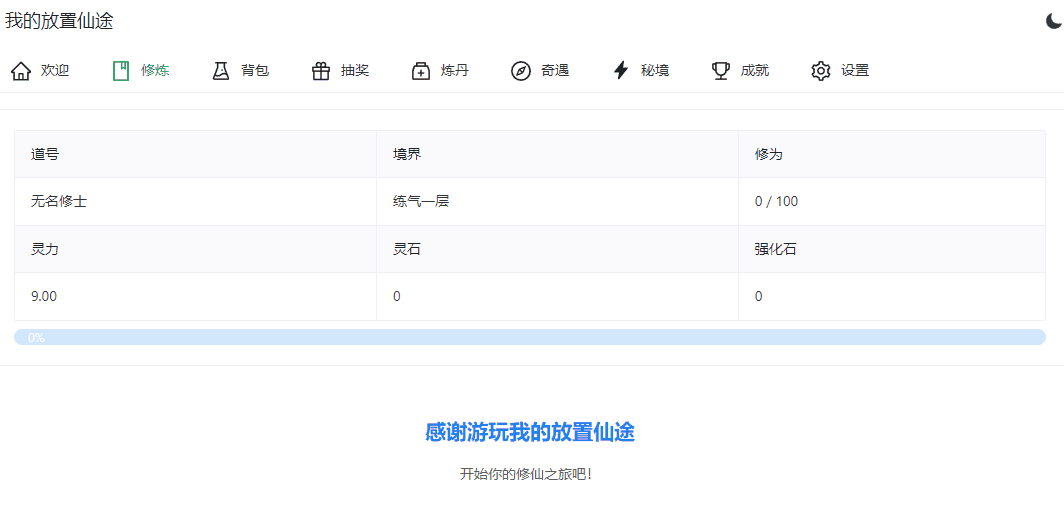Image resolution: width=1064 pixels, height=512 pixels.
Task: Select the 无名修士 name cell
Action: [59, 201]
